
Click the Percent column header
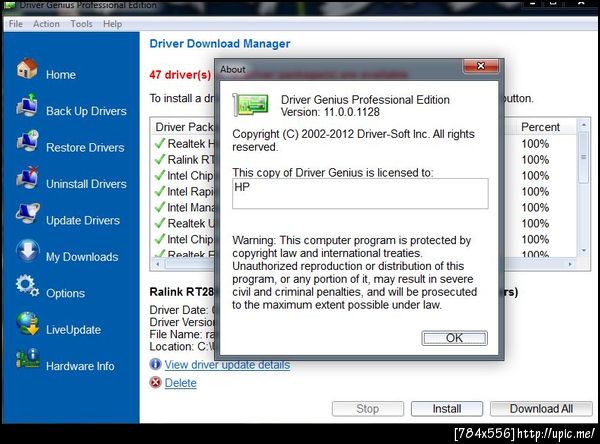[x=540, y=127]
